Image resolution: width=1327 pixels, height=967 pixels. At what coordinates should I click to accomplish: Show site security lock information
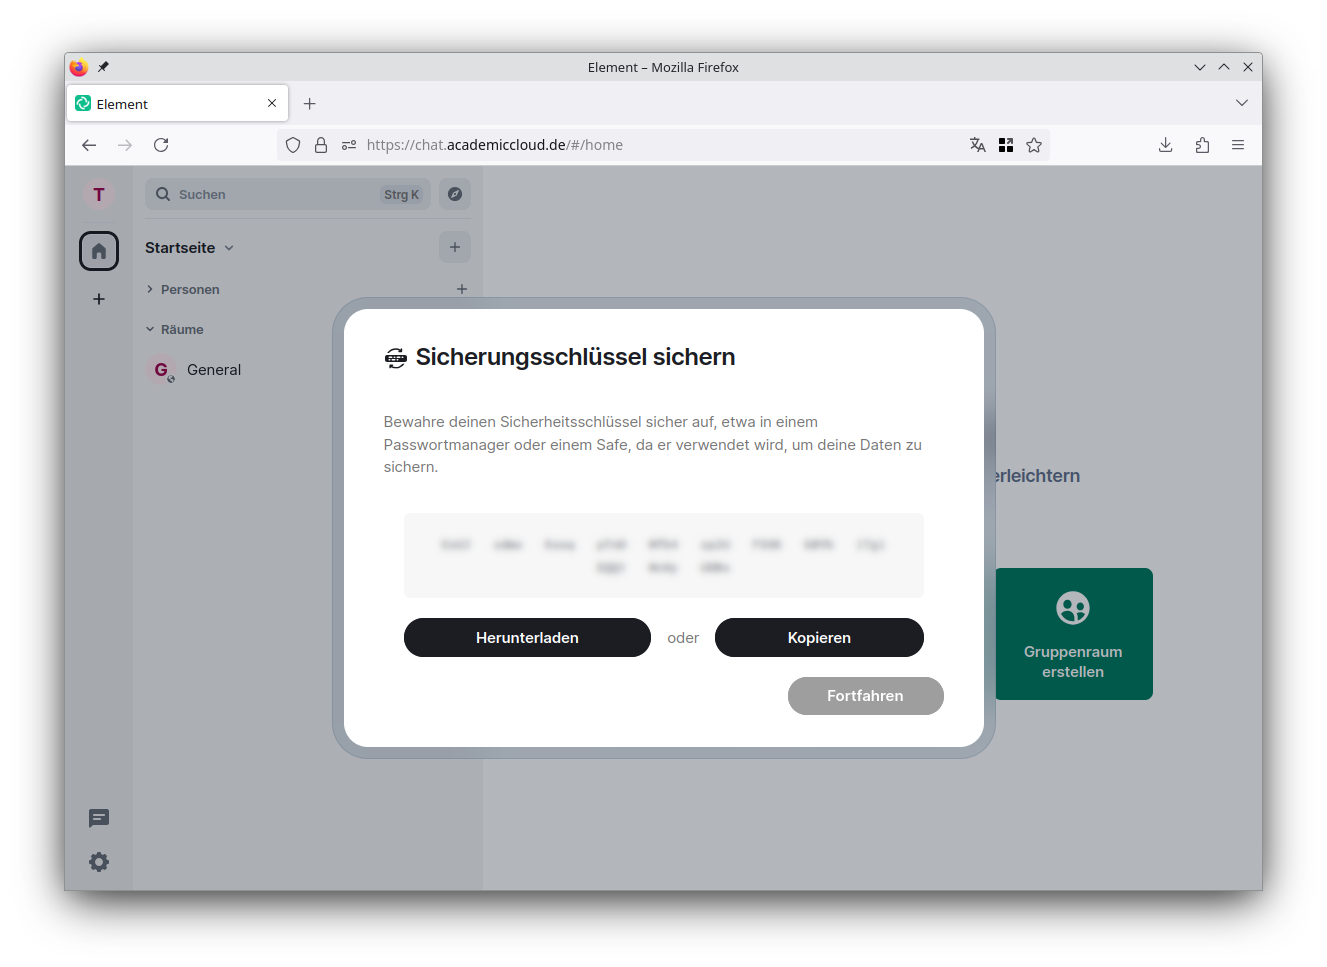click(321, 145)
